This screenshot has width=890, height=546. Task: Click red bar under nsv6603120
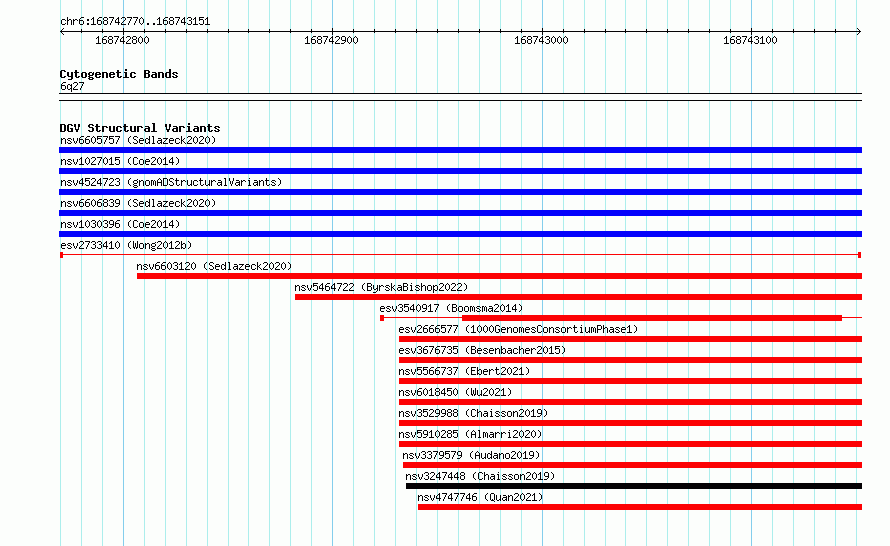click(x=499, y=276)
